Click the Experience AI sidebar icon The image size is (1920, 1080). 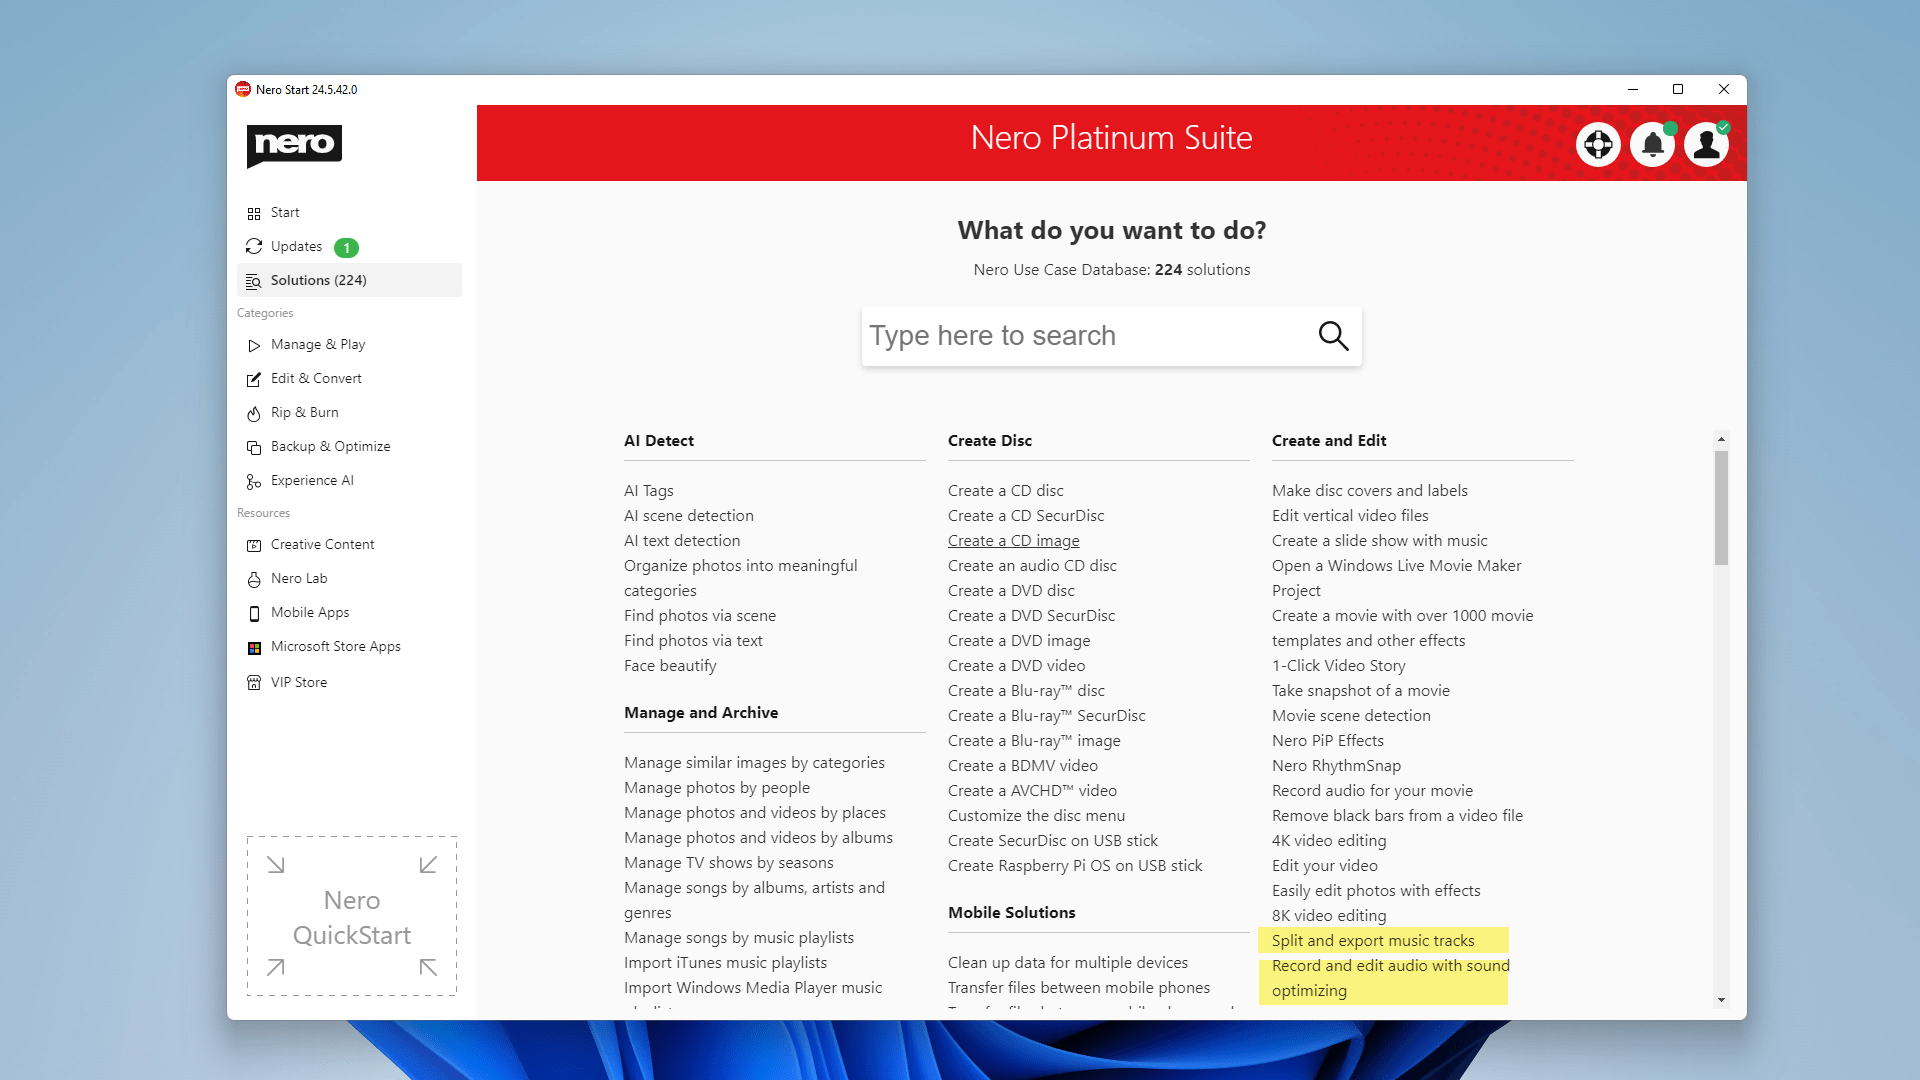coord(255,480)
